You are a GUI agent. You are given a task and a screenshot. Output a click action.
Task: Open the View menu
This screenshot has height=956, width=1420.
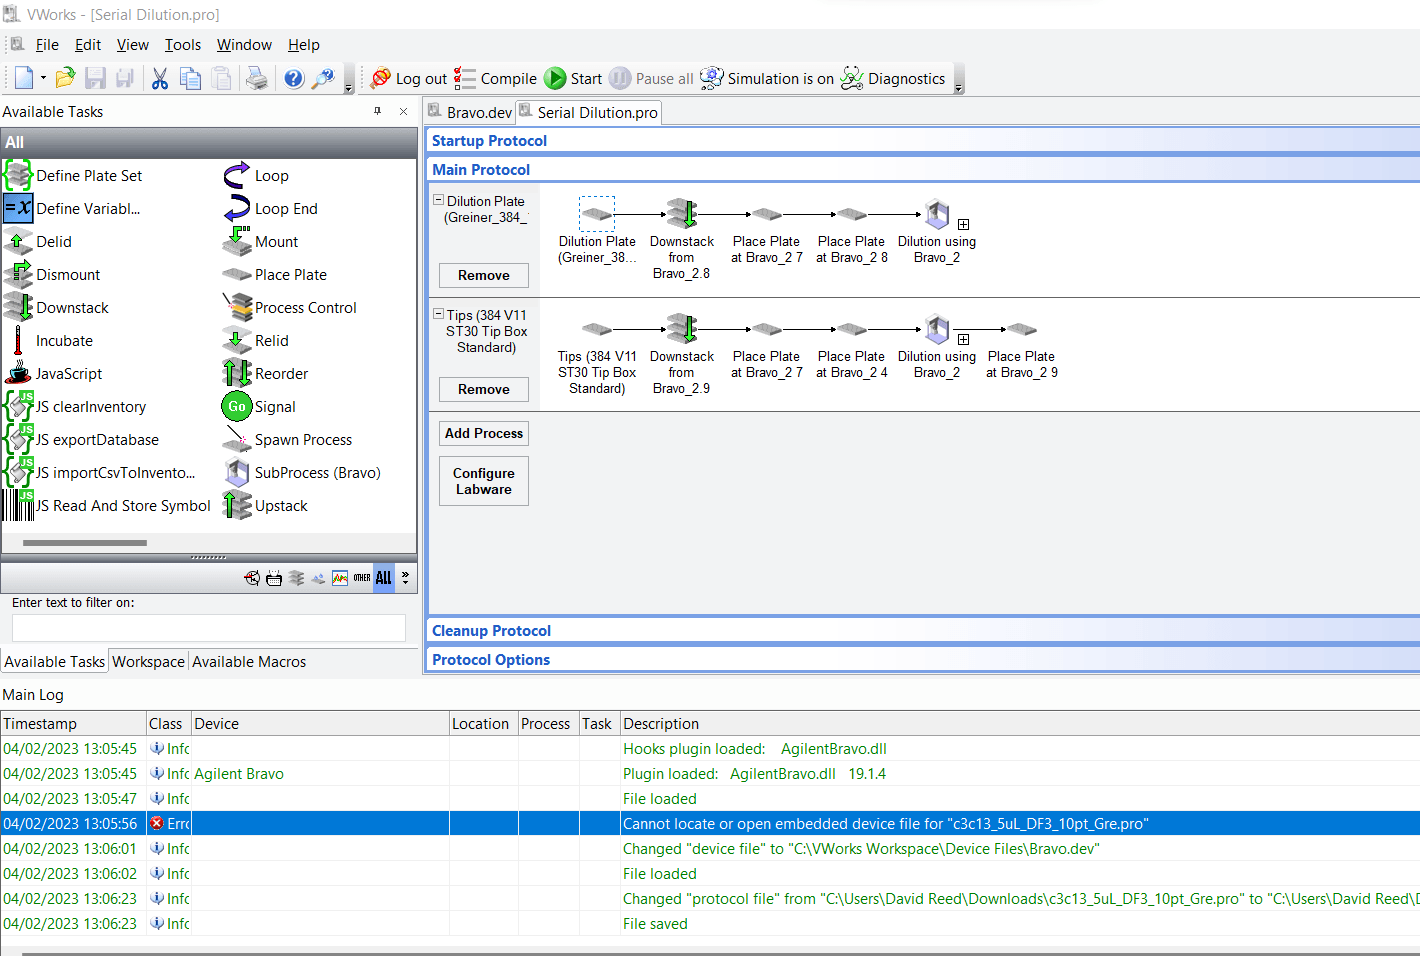(x=132, y=44)
